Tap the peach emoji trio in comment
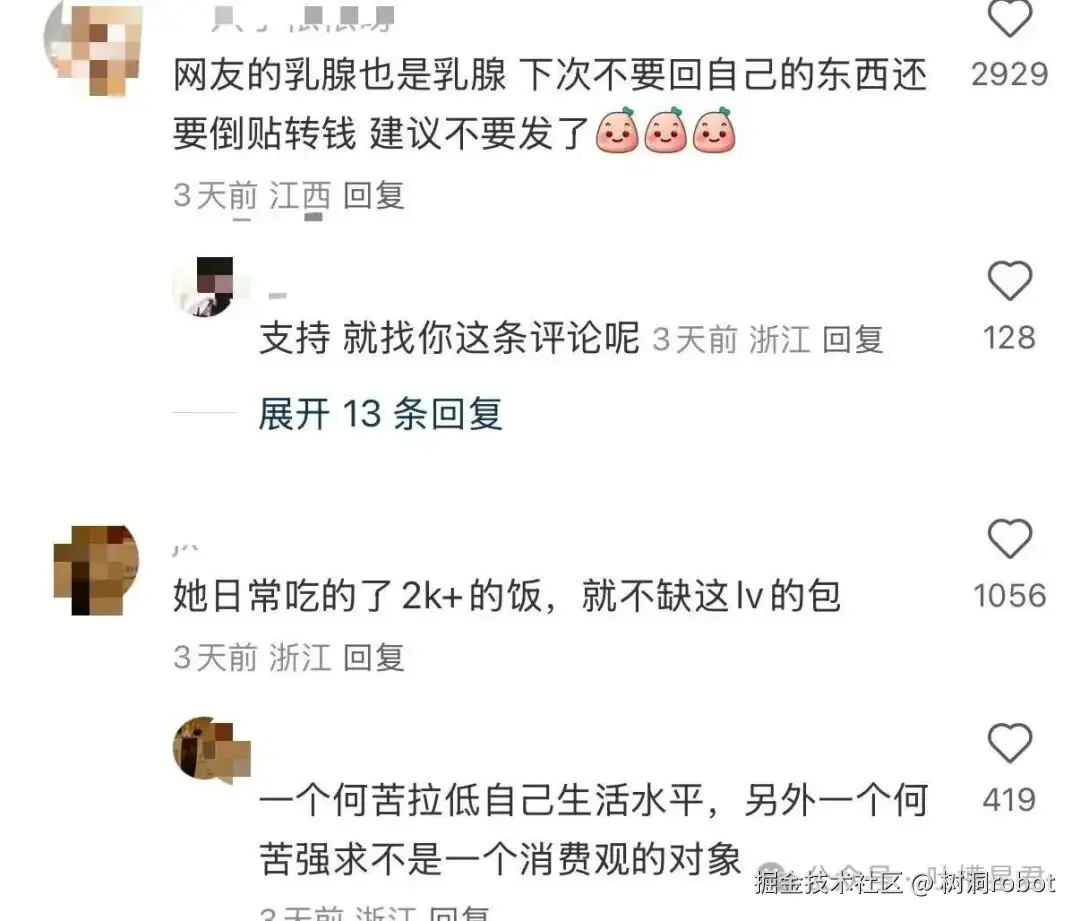The height and width of the screenshot is (921, 1080). point(665,130)
